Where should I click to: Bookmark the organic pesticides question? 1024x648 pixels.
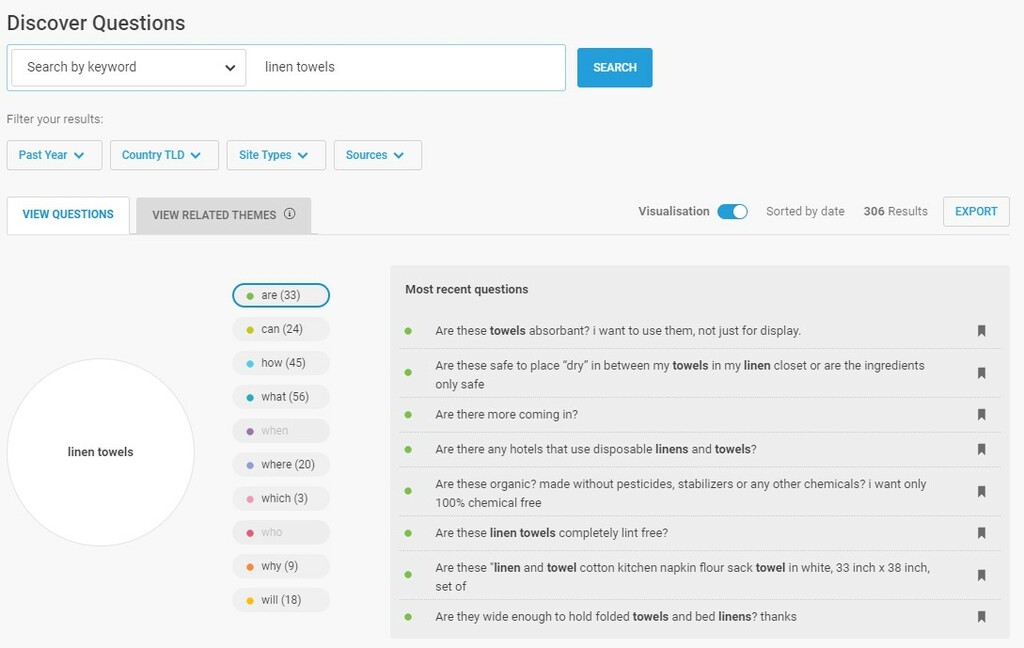click(x=981, y=492)
